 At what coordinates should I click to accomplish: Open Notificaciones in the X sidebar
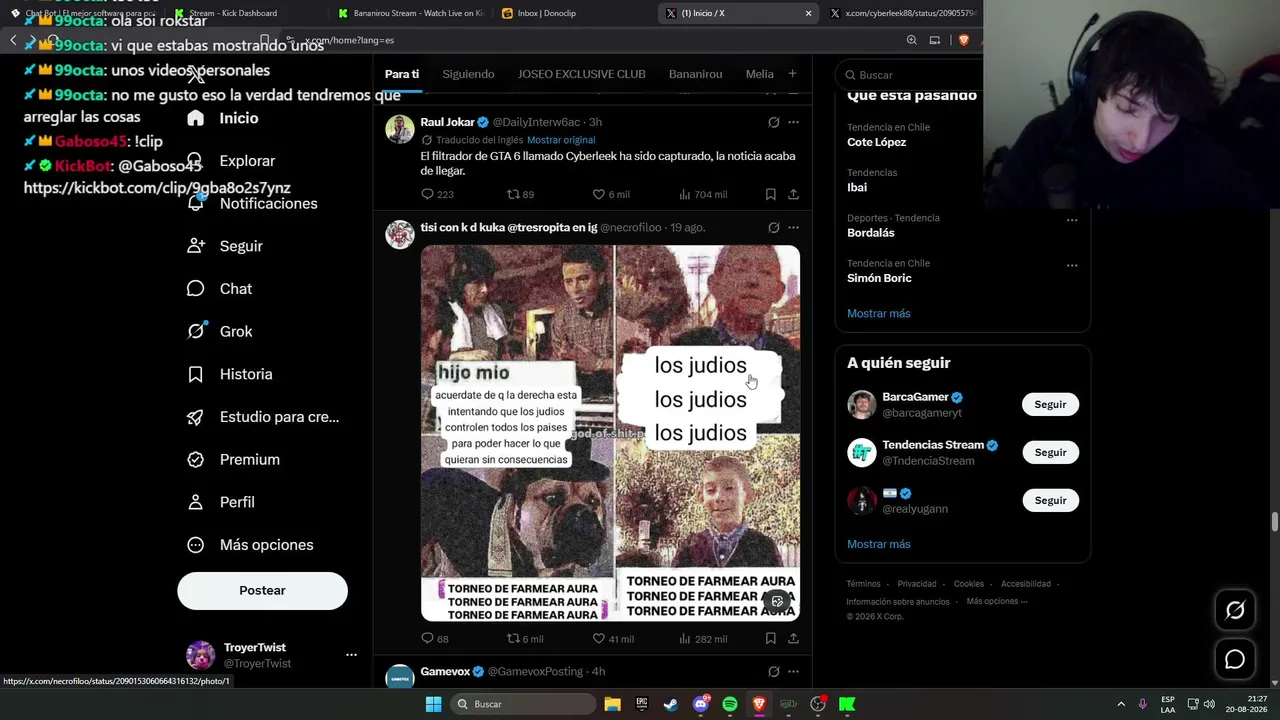click(268, 204)
